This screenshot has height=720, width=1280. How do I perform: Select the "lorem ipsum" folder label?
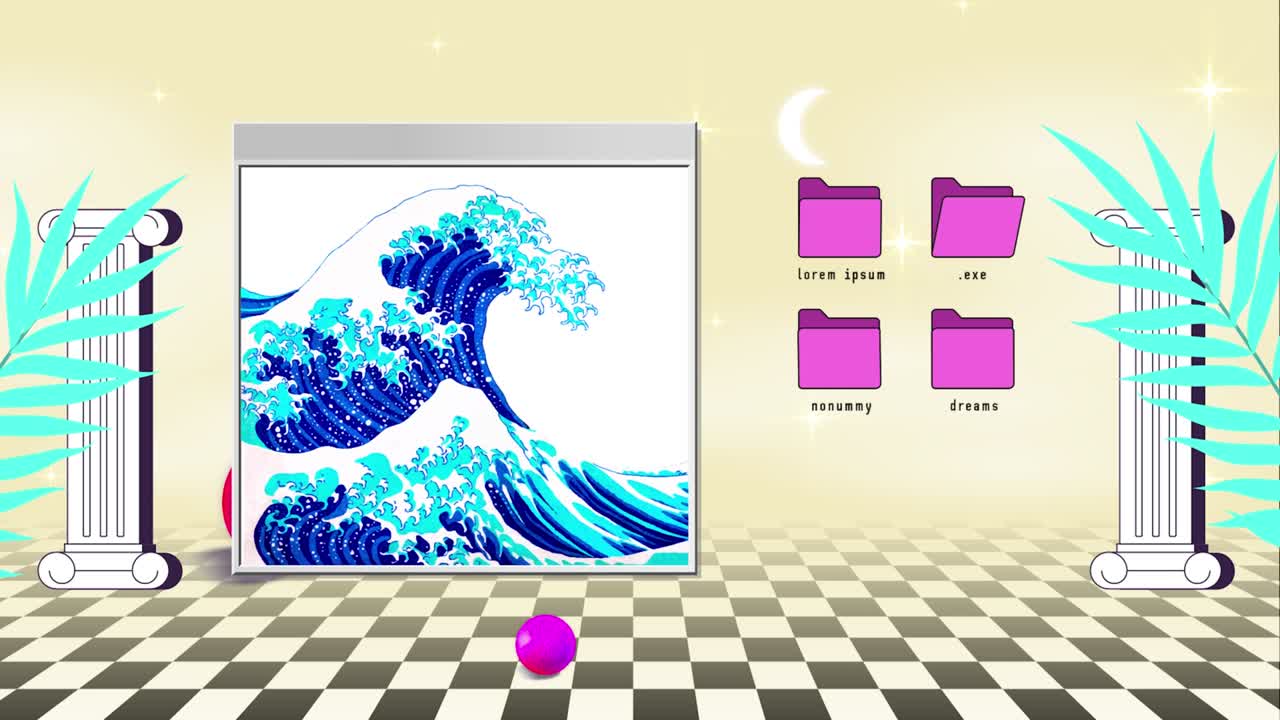[840, 273]
